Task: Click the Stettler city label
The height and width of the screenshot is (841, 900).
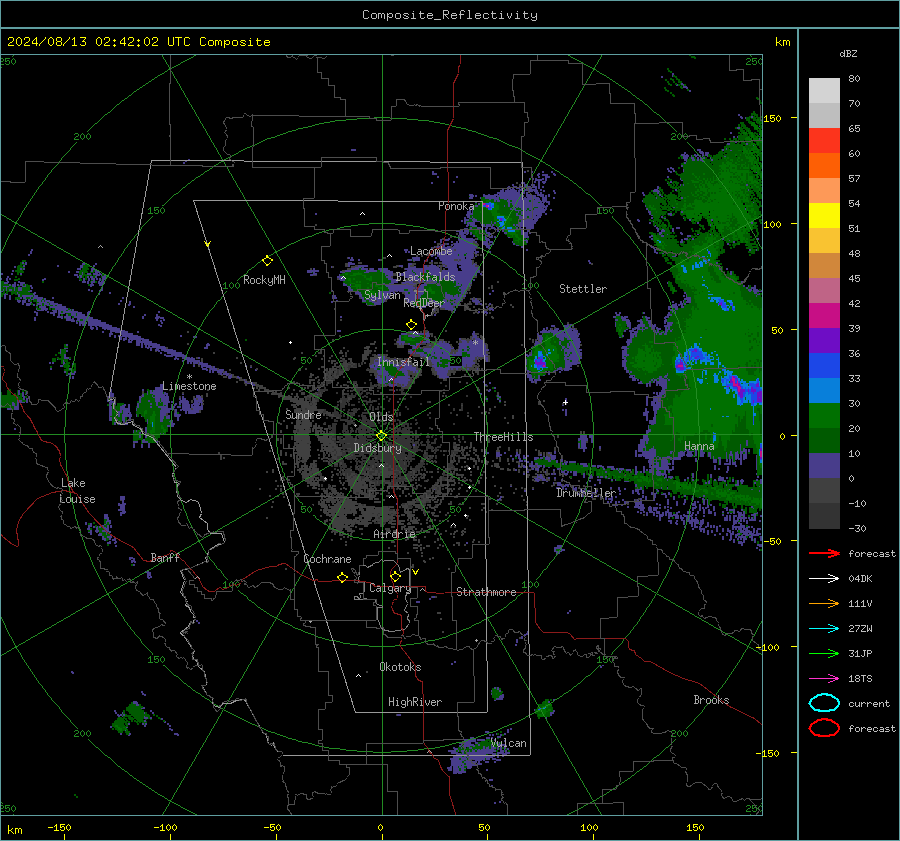Action: point(583,289)
